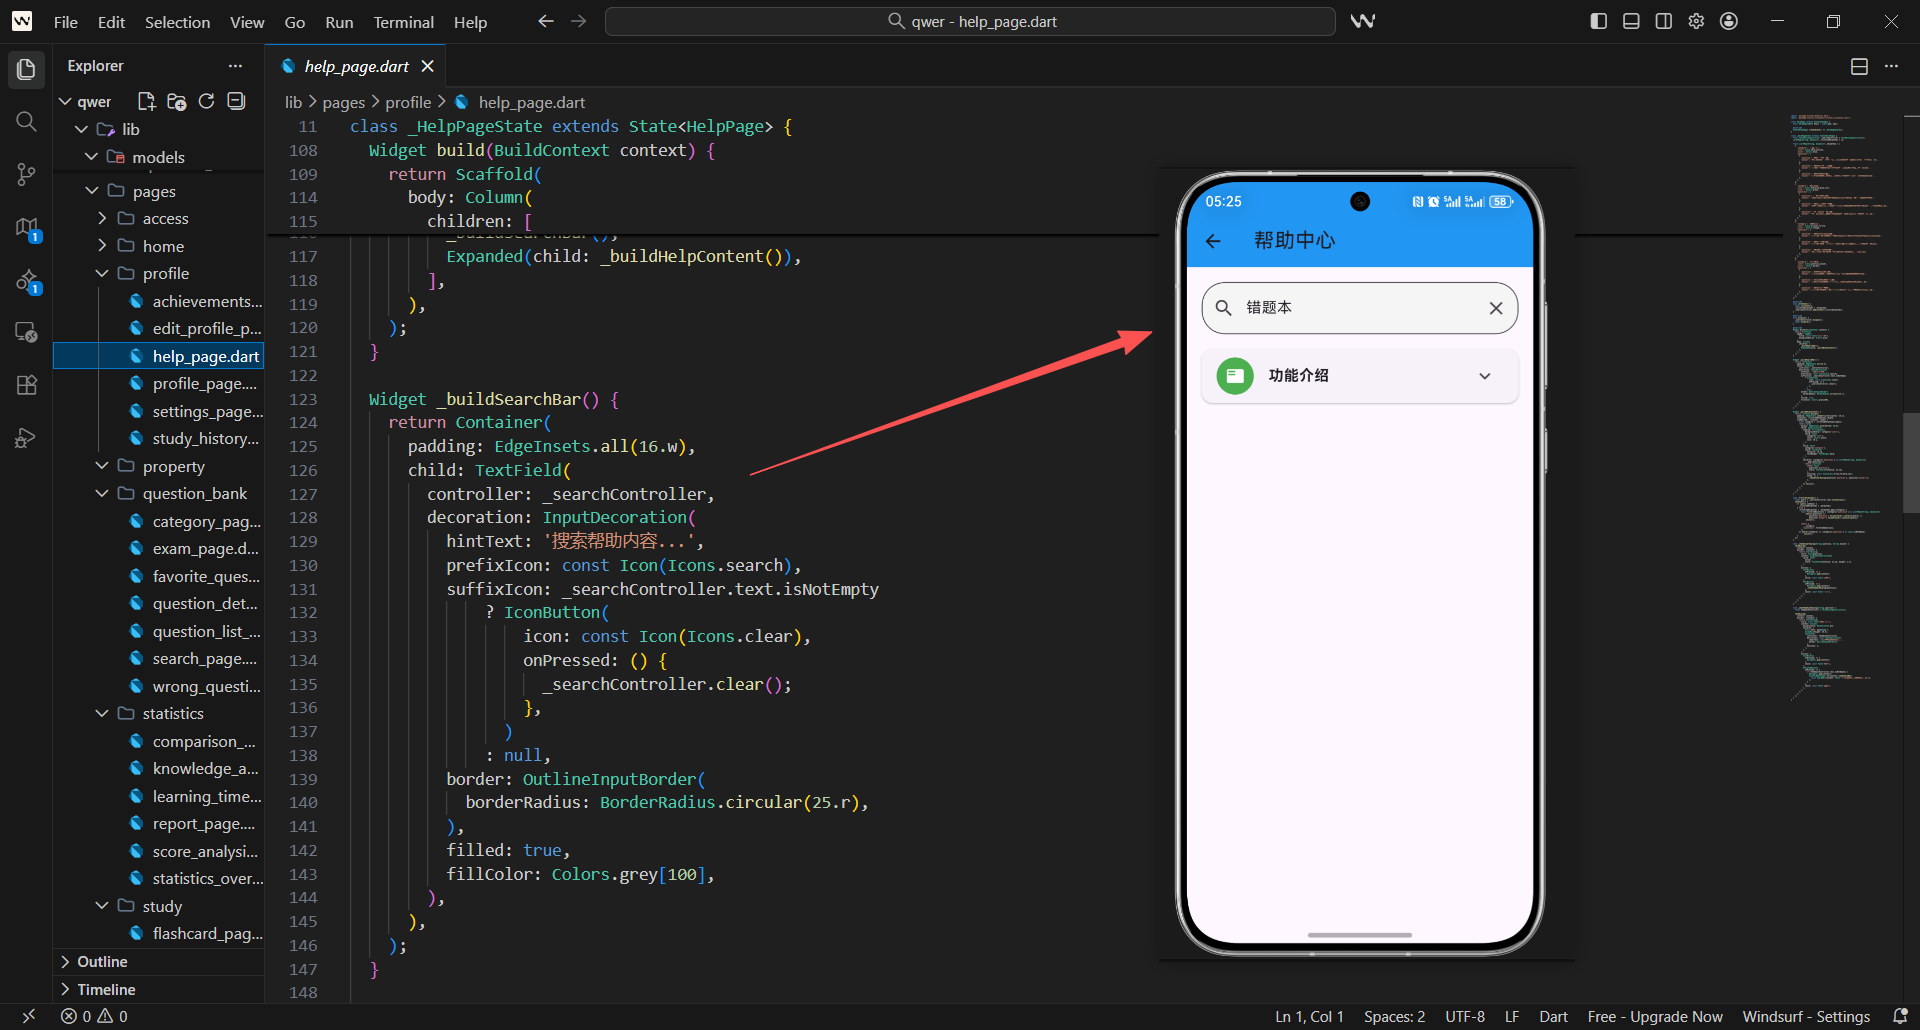The image size is (1920, 1030).
Task: Click the New File icon in Explorer
Action: (x=146, y=101)
